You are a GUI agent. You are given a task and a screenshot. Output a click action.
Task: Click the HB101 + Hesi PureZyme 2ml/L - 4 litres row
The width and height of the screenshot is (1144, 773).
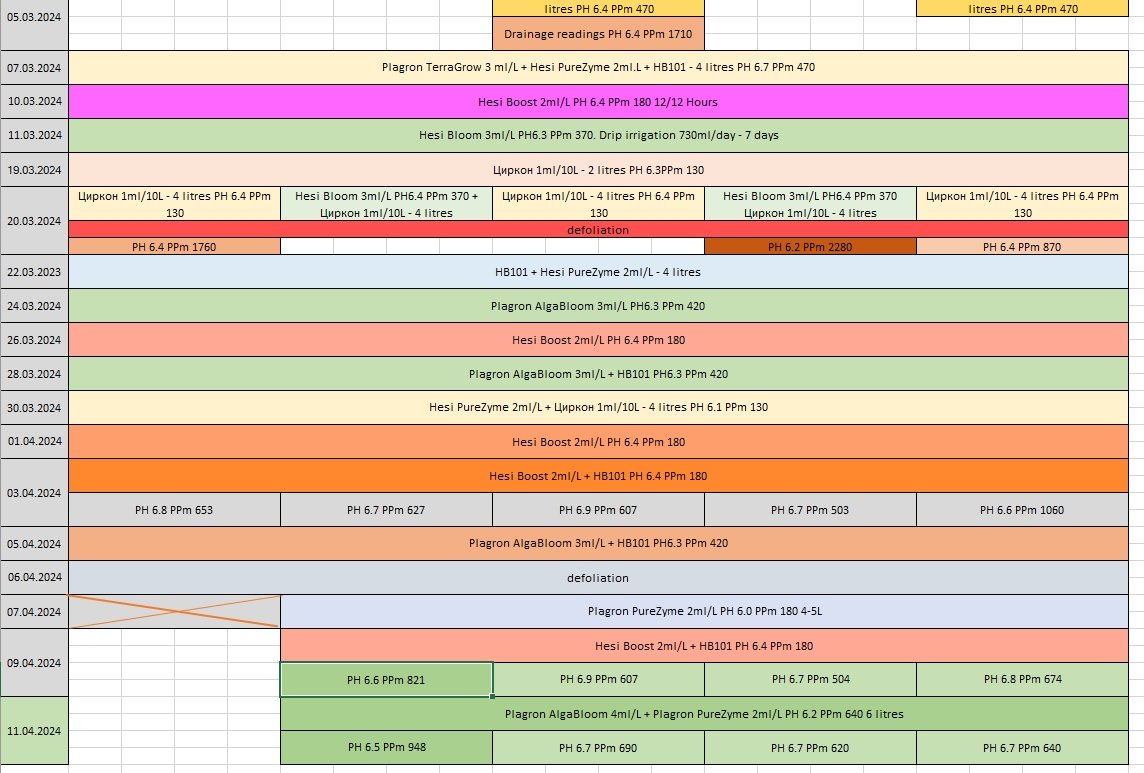[598, 272]
